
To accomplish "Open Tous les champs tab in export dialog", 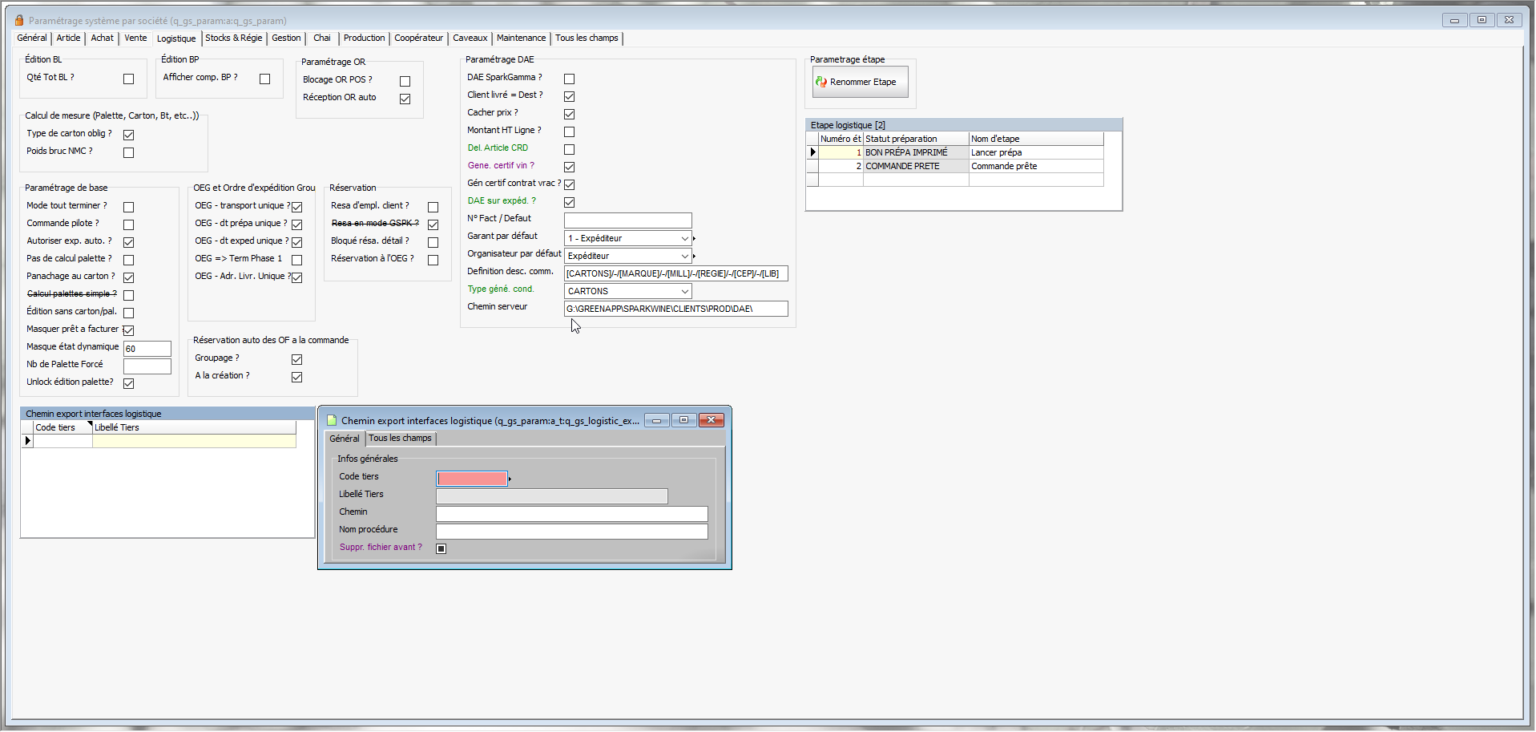I will pos(400,439).
